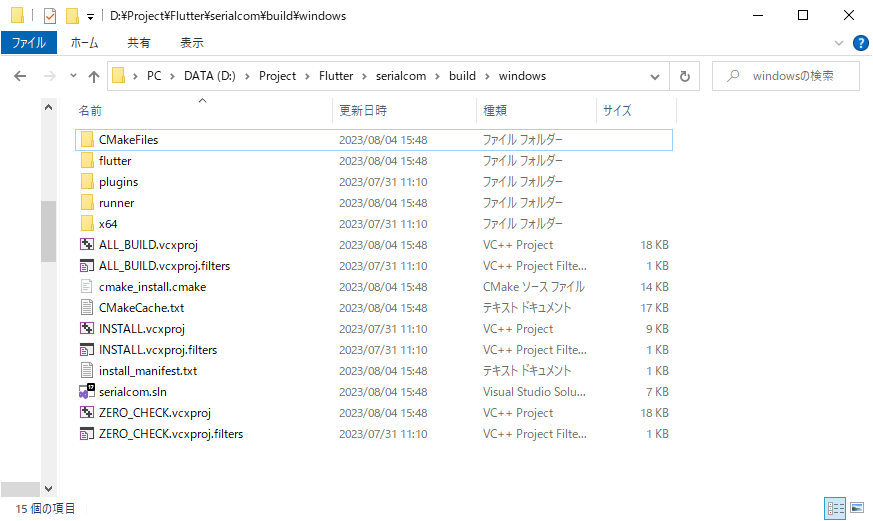The width and height of the screenshot is (873, 521).
Task: Navigate to Flutter in breadcrumb
Action: [336, 76]
